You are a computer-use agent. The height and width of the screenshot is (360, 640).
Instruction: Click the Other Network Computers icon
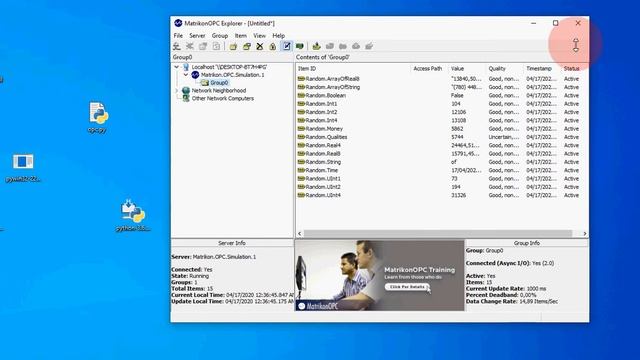(186, 98)
